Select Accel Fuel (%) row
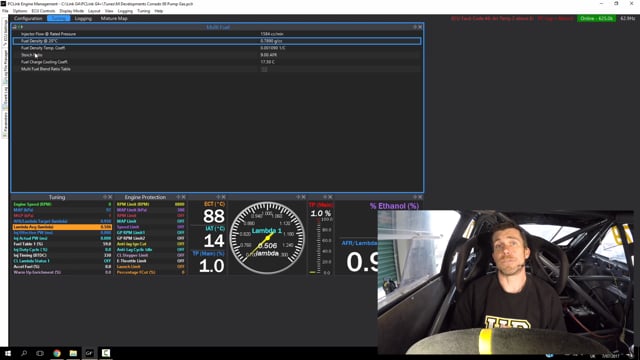 point(62,267)
